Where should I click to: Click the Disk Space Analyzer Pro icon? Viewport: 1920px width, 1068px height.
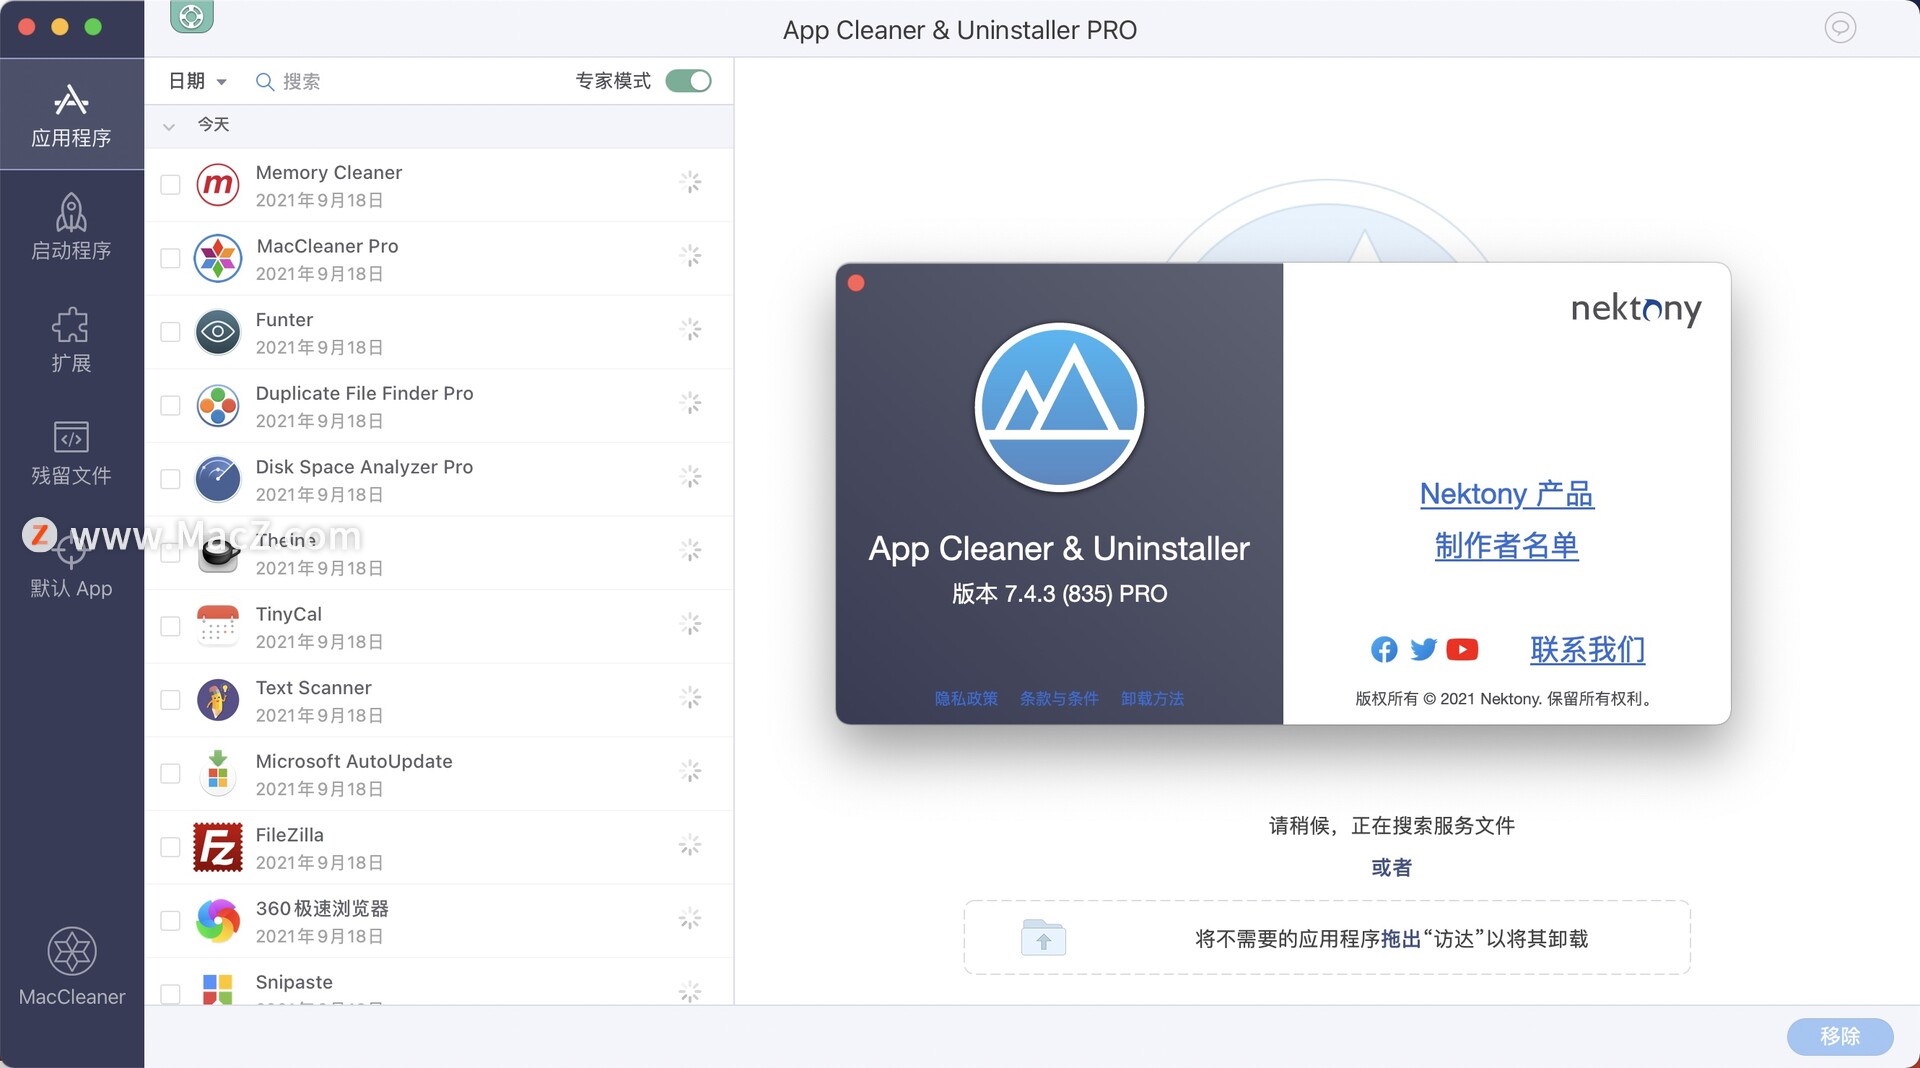218,479
